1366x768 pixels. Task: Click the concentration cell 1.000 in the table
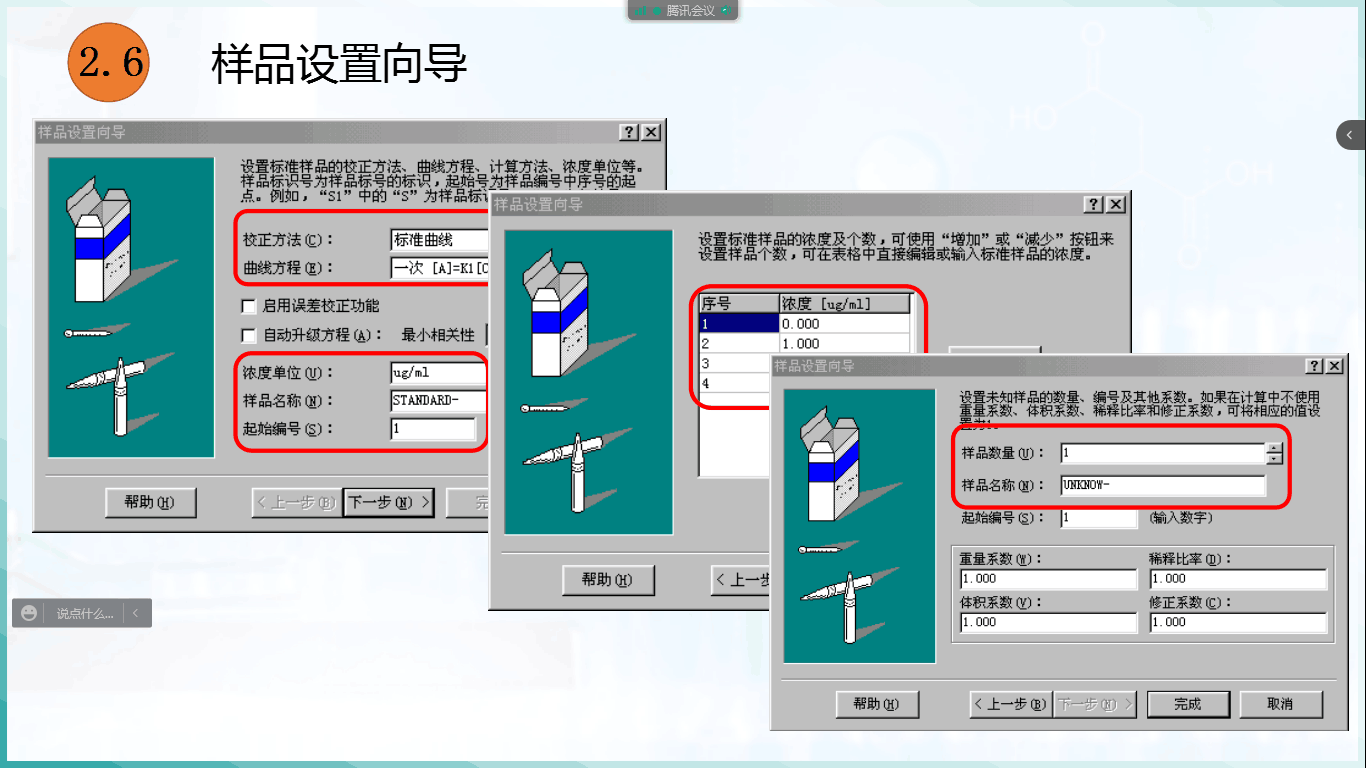(x=845, y=344)
